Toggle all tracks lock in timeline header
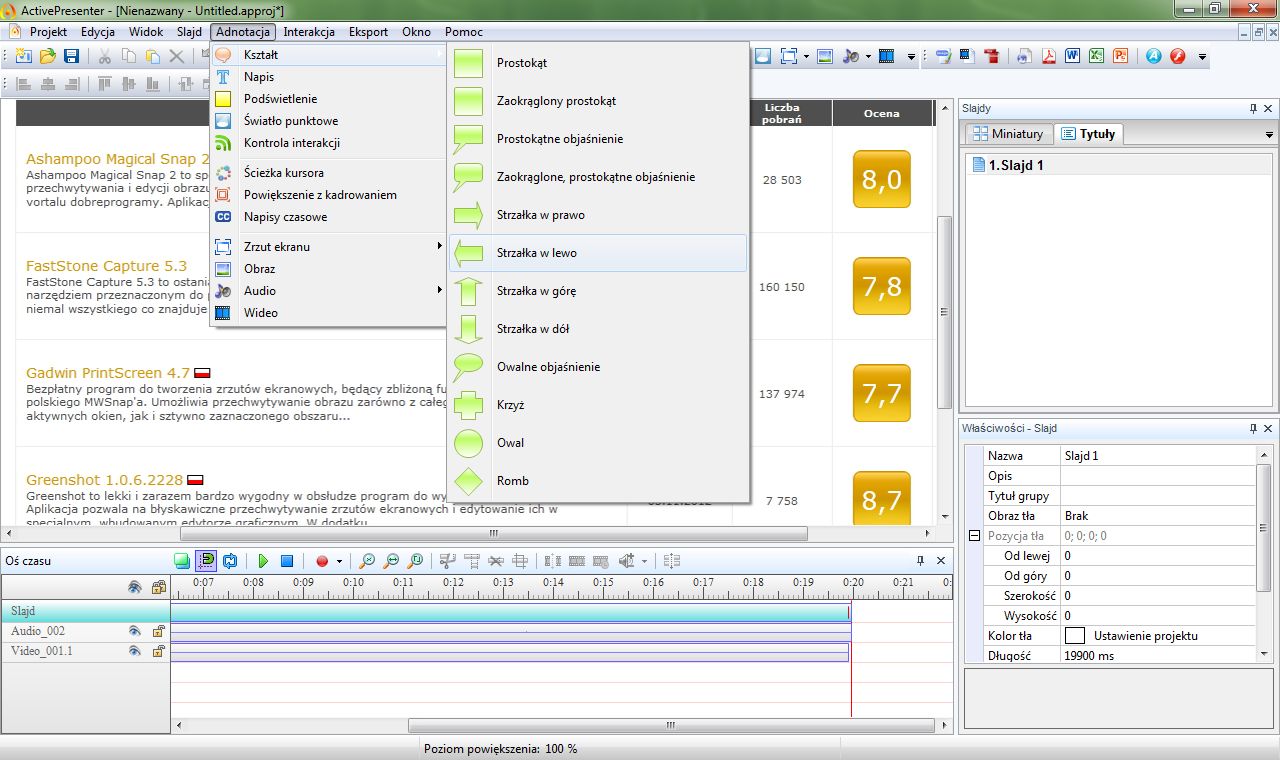The width and height of the screenshot is (1280, 760). [x=158, y=587]
